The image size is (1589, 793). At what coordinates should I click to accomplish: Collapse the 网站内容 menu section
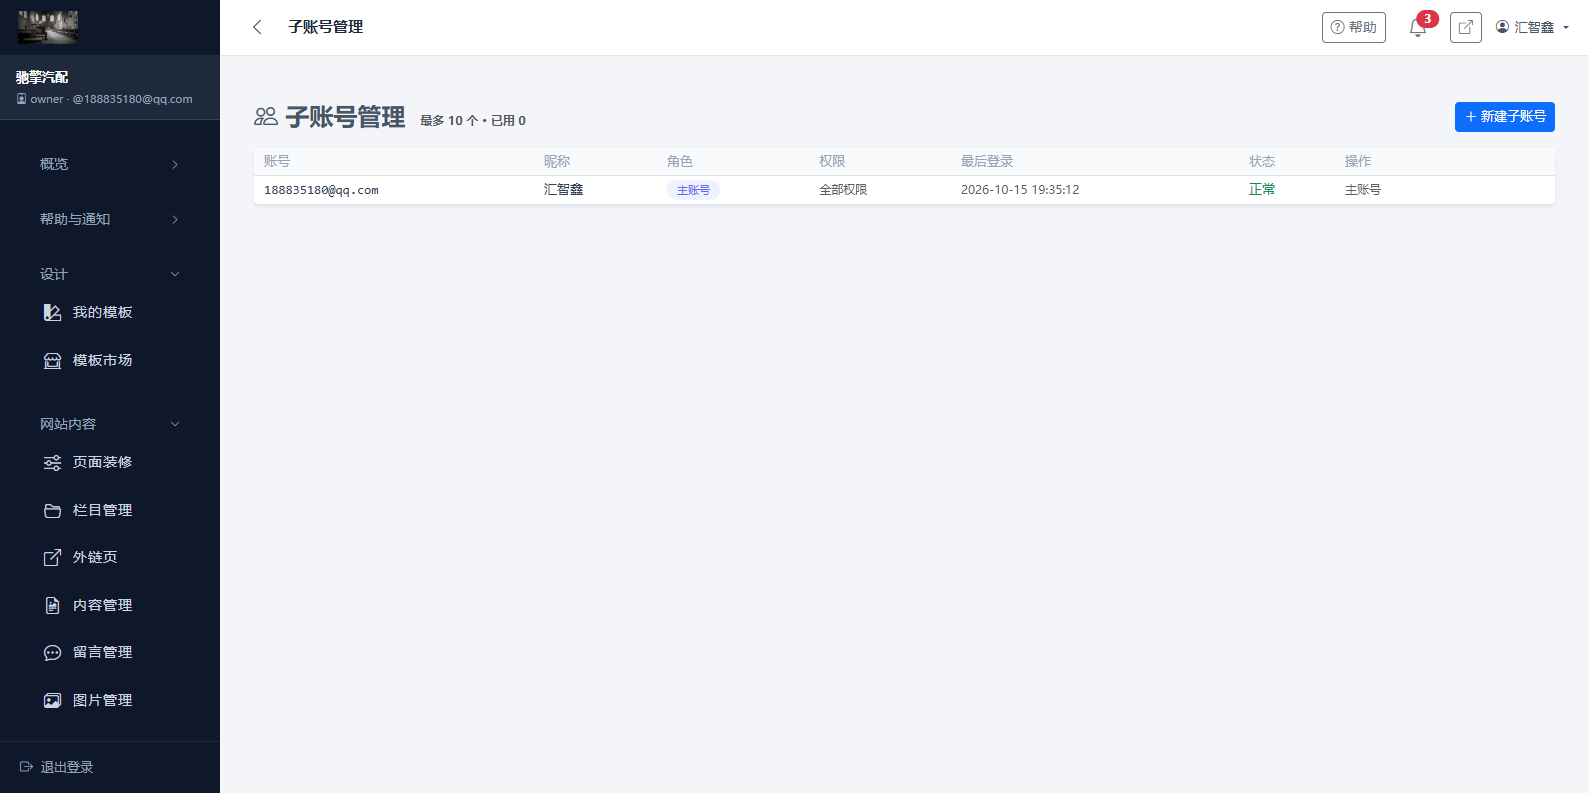click(x=110, y=424)
